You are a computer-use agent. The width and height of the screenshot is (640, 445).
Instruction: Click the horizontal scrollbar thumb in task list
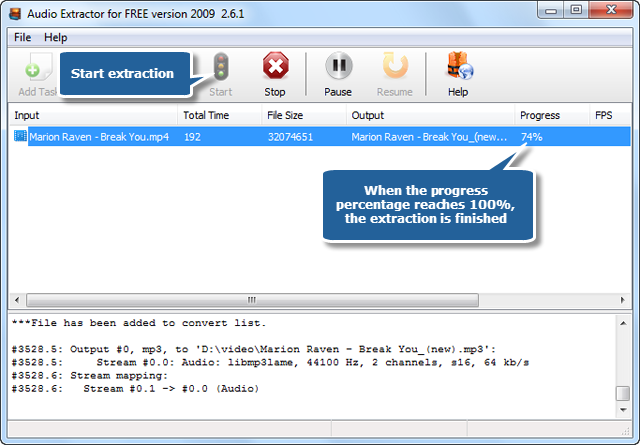coord(252,300)
